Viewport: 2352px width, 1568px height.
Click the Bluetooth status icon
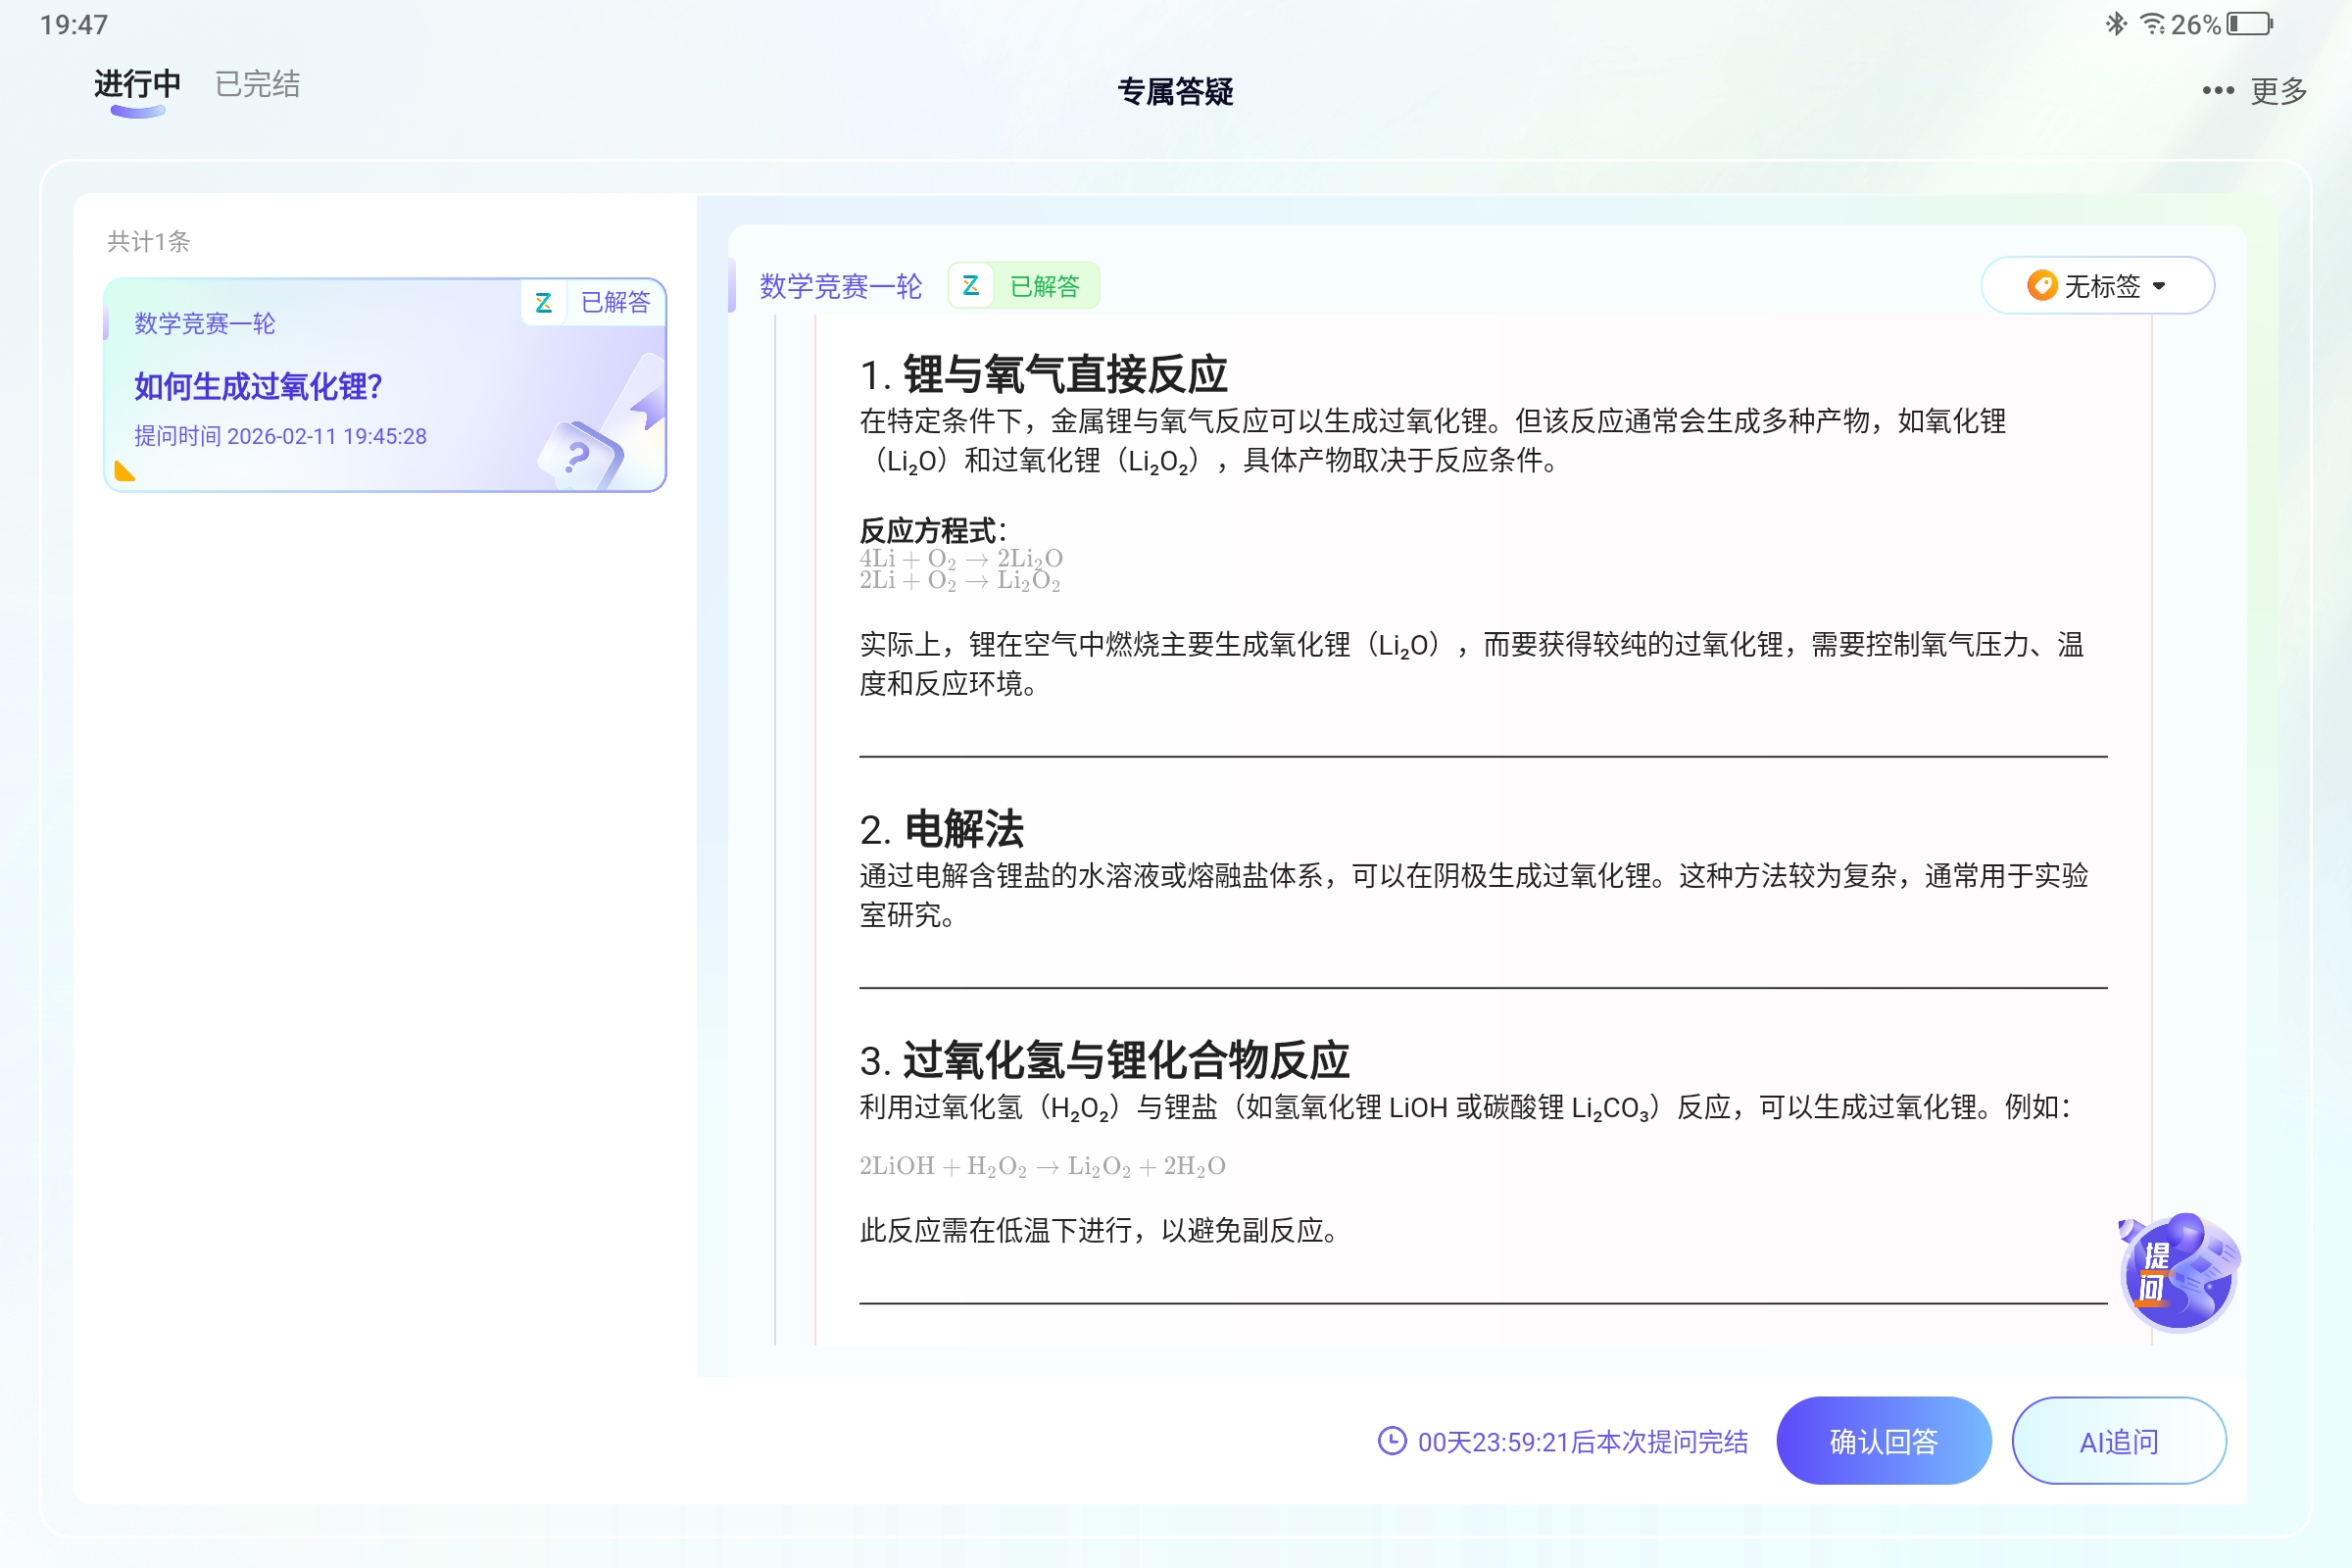click(2115, 24)
